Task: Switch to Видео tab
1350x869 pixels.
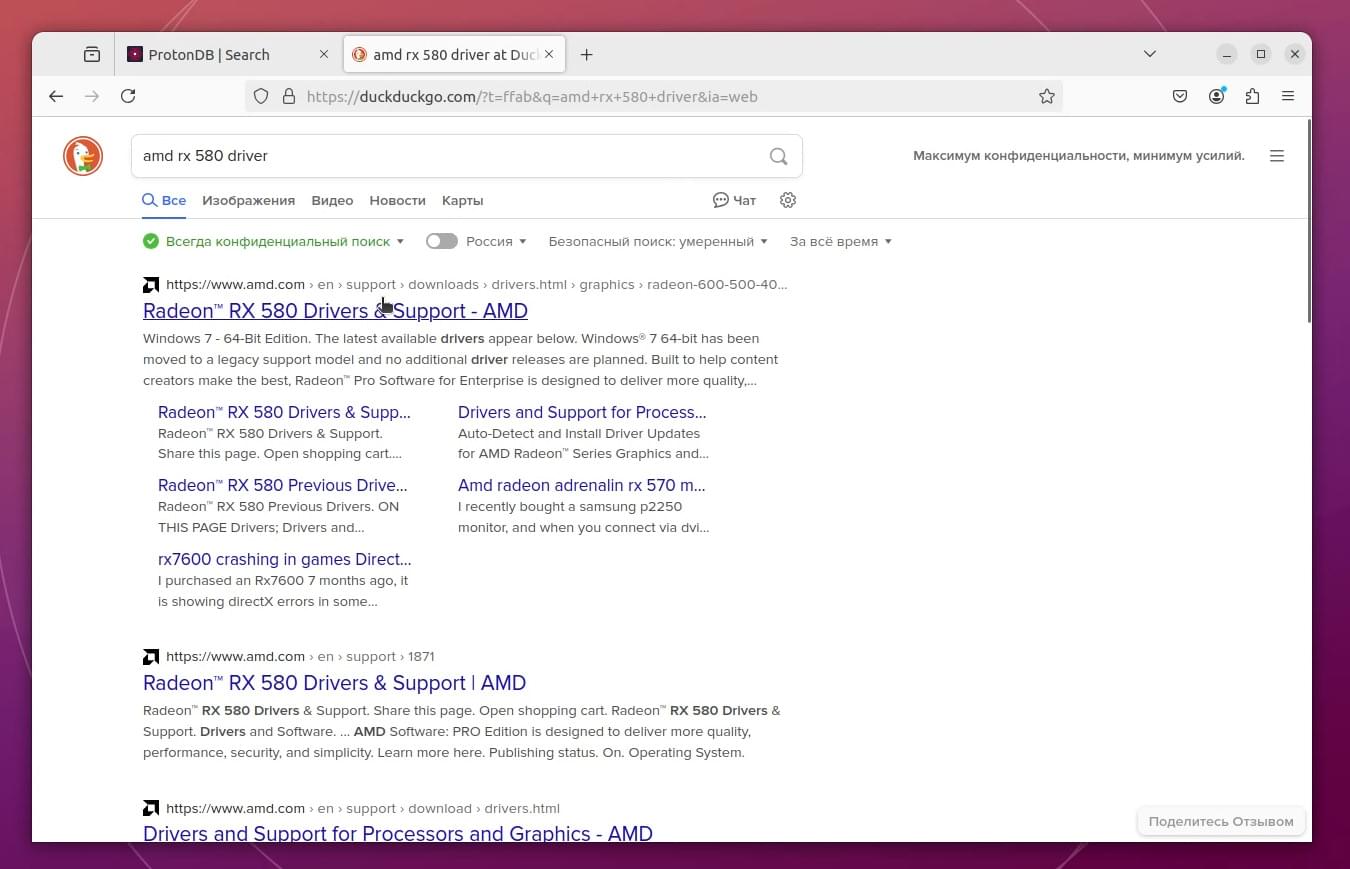Action: [332, 200]
